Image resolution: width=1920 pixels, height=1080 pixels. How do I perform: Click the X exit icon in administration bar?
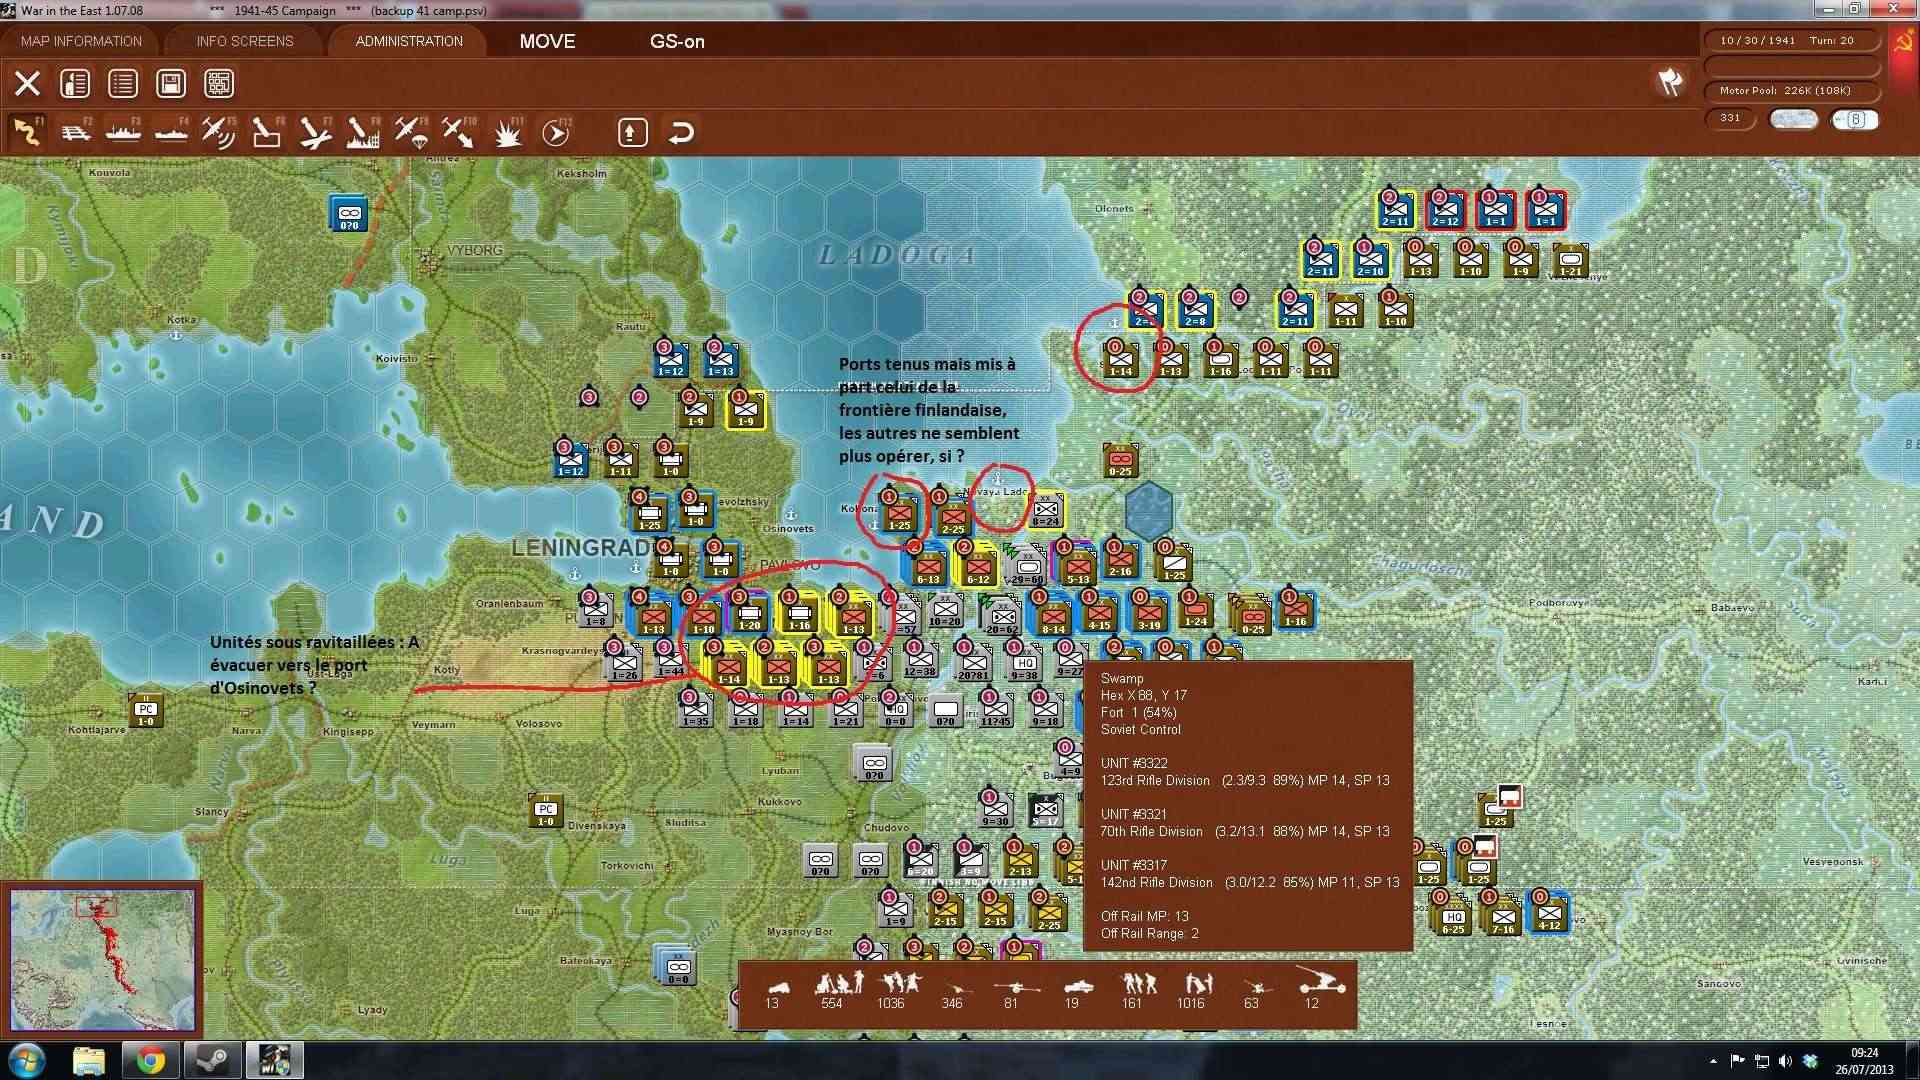(27, 83)
